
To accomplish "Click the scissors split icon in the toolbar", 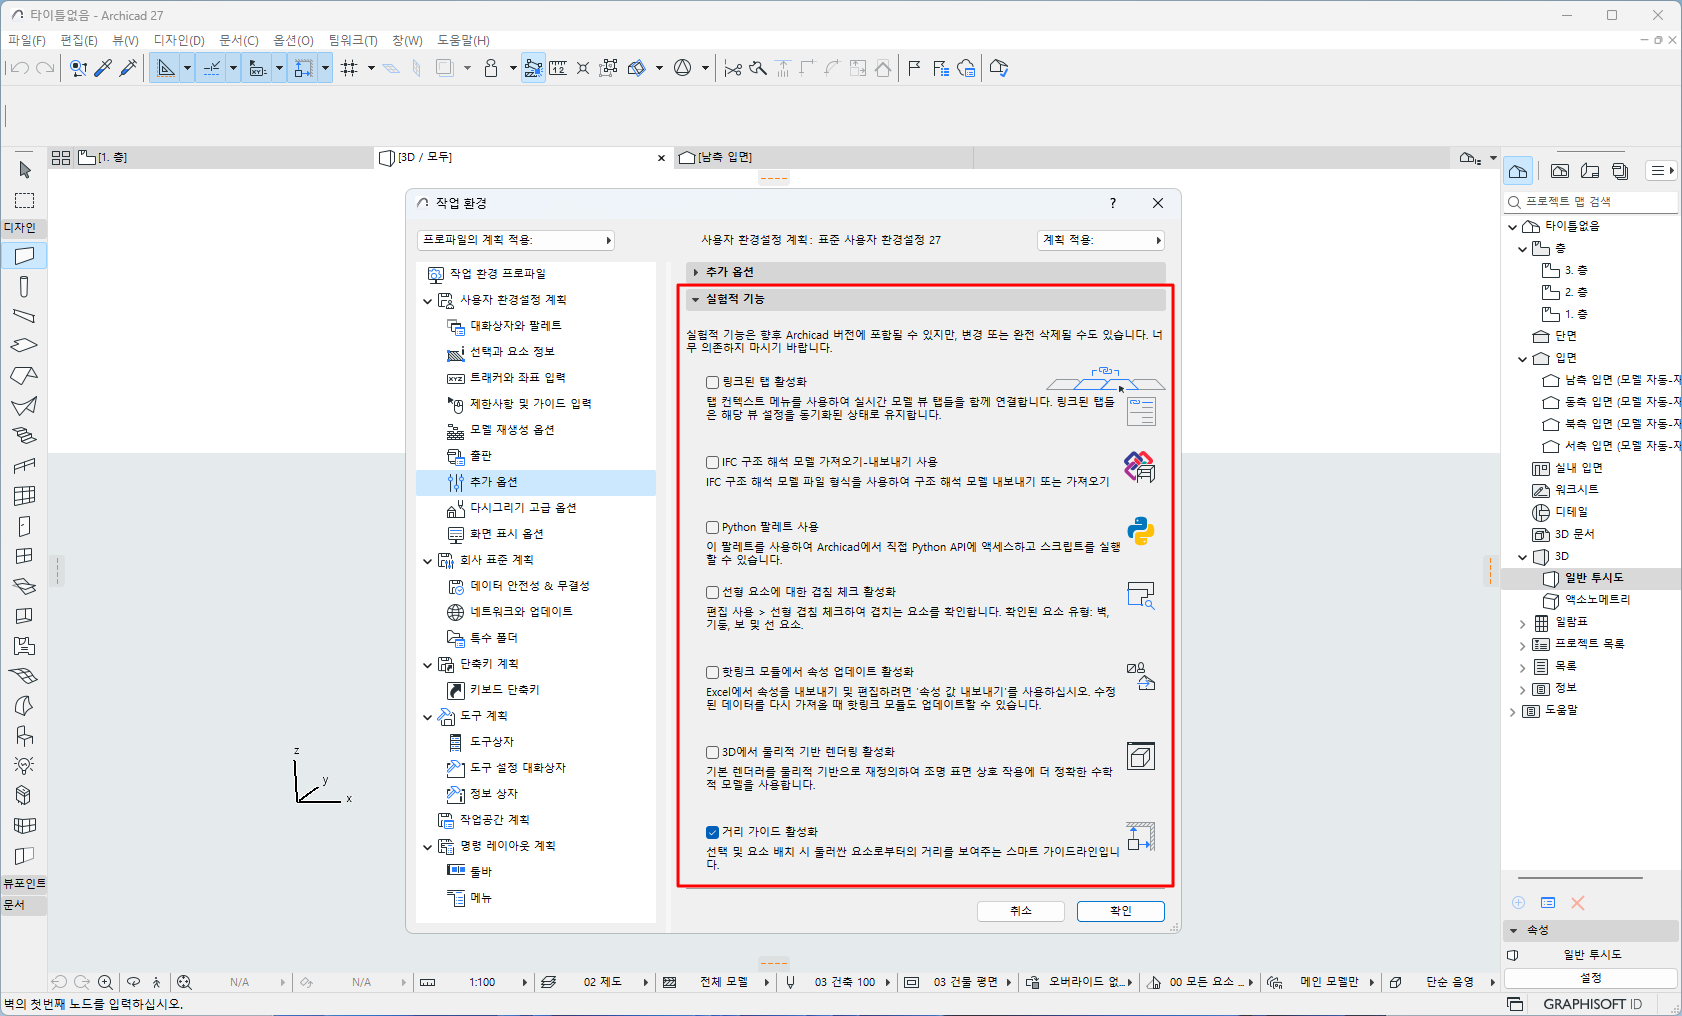I will (733, 68).
